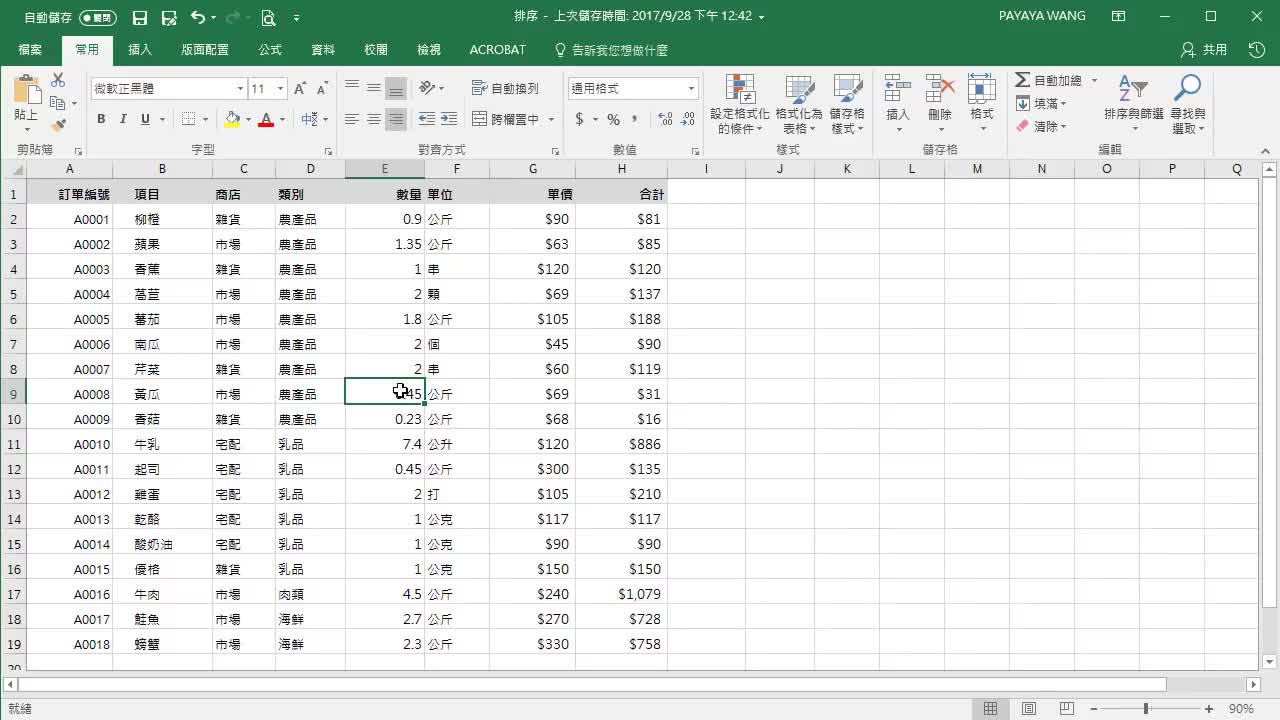
Task: Click the Cut scissors icon
Action: 58,80
